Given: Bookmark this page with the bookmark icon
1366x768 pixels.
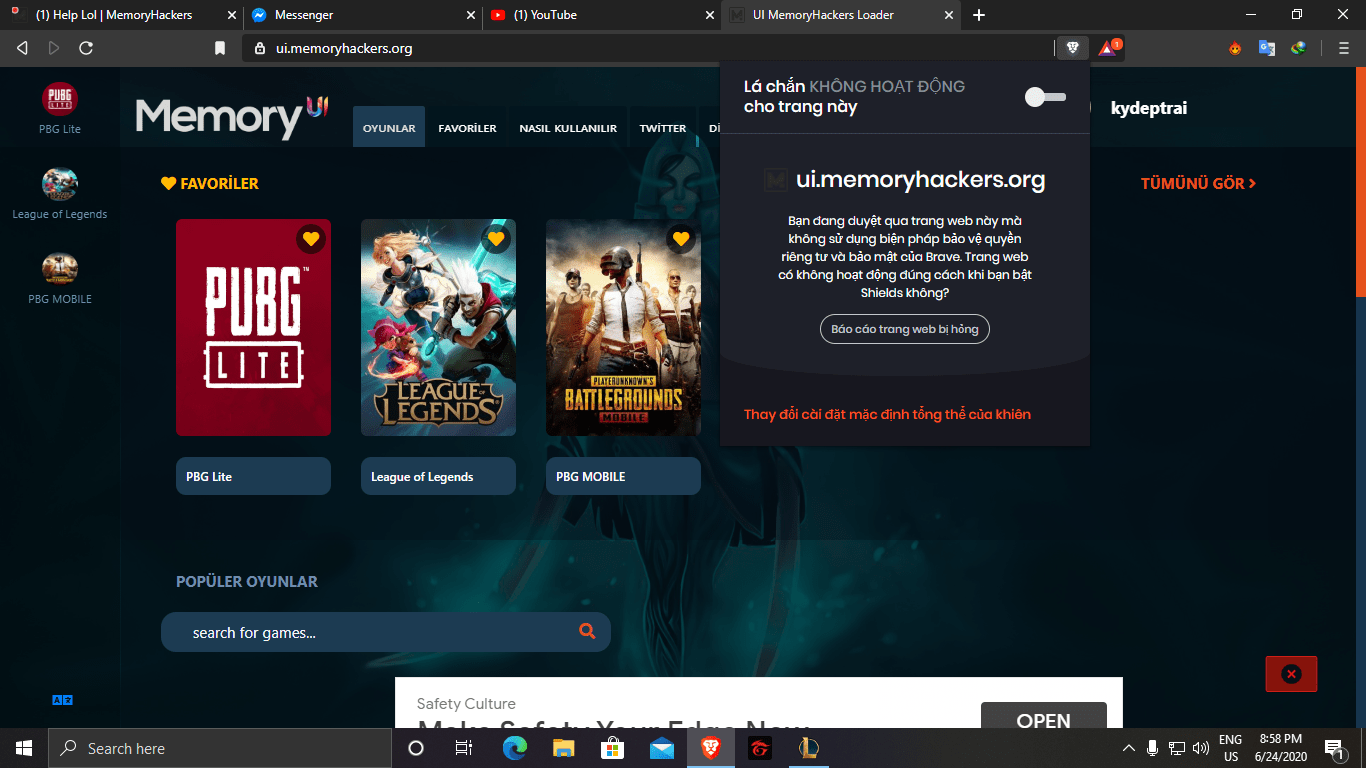Looking at the screenshot, I should pos(220,48).
